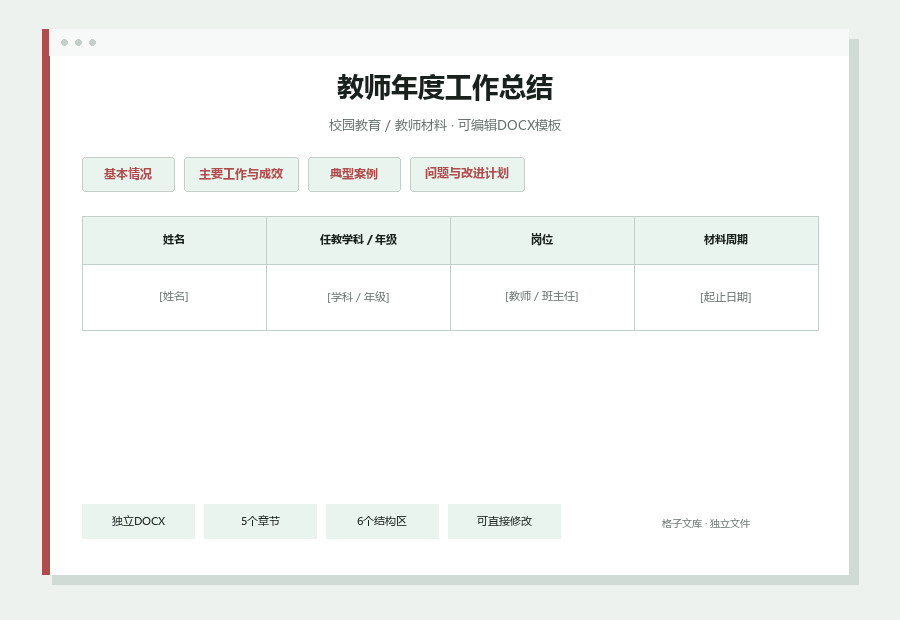Screen dimensions: 900x620
Task: Click the 任教学科 / 年级 header cell
Action: (358, 240)
